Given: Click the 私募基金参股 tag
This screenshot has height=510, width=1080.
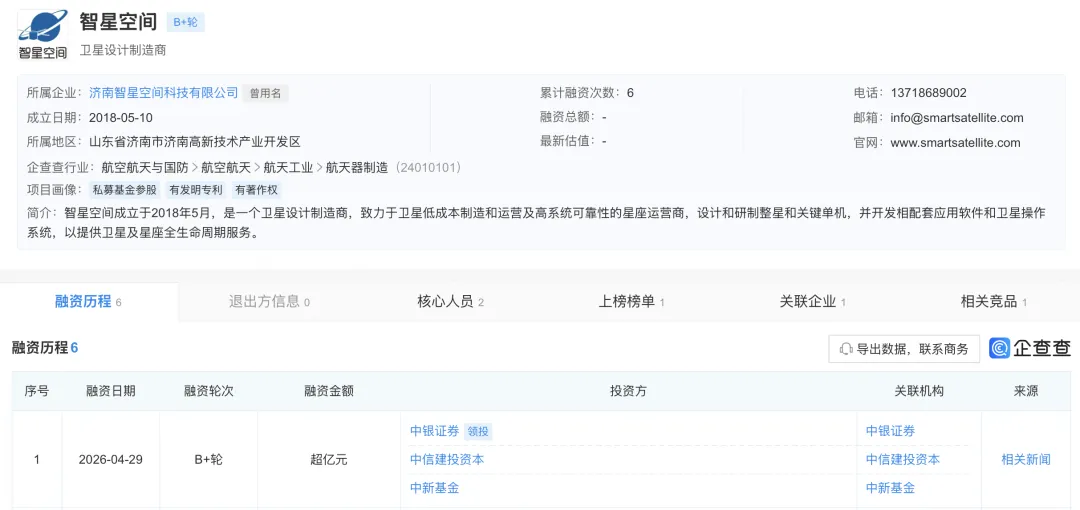Looking at the screenshot, I should point(125,190).
